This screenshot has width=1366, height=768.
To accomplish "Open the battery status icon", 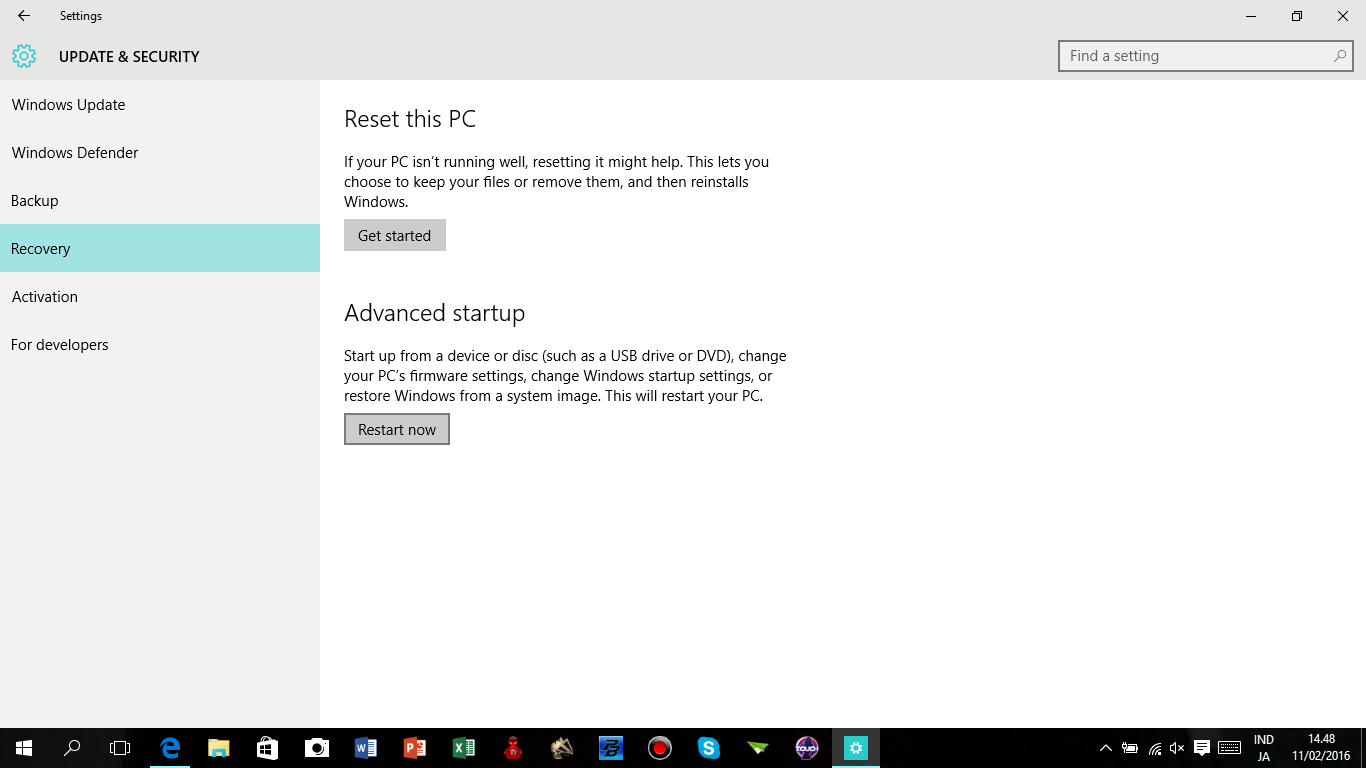I will 1130,747.
